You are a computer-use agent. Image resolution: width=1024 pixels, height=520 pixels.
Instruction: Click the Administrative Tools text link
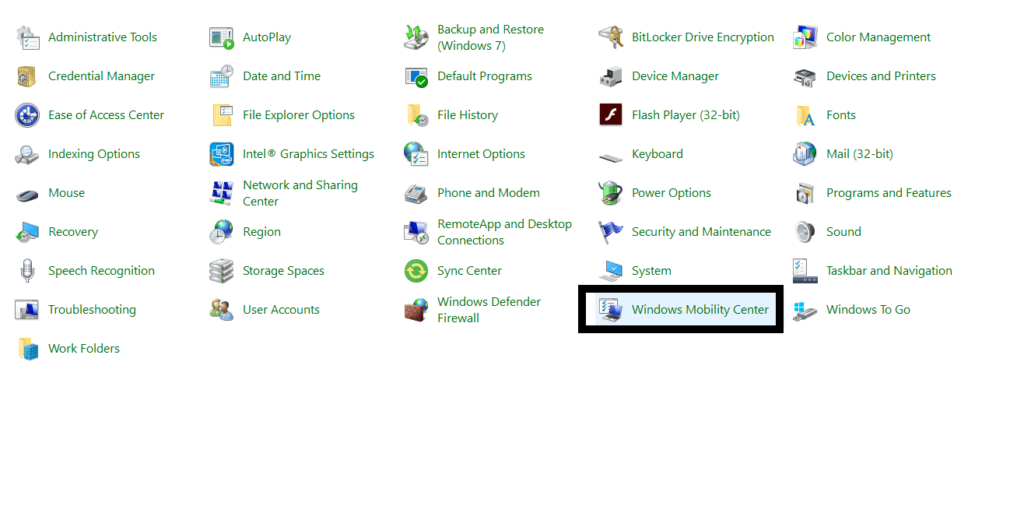[103, 37]
